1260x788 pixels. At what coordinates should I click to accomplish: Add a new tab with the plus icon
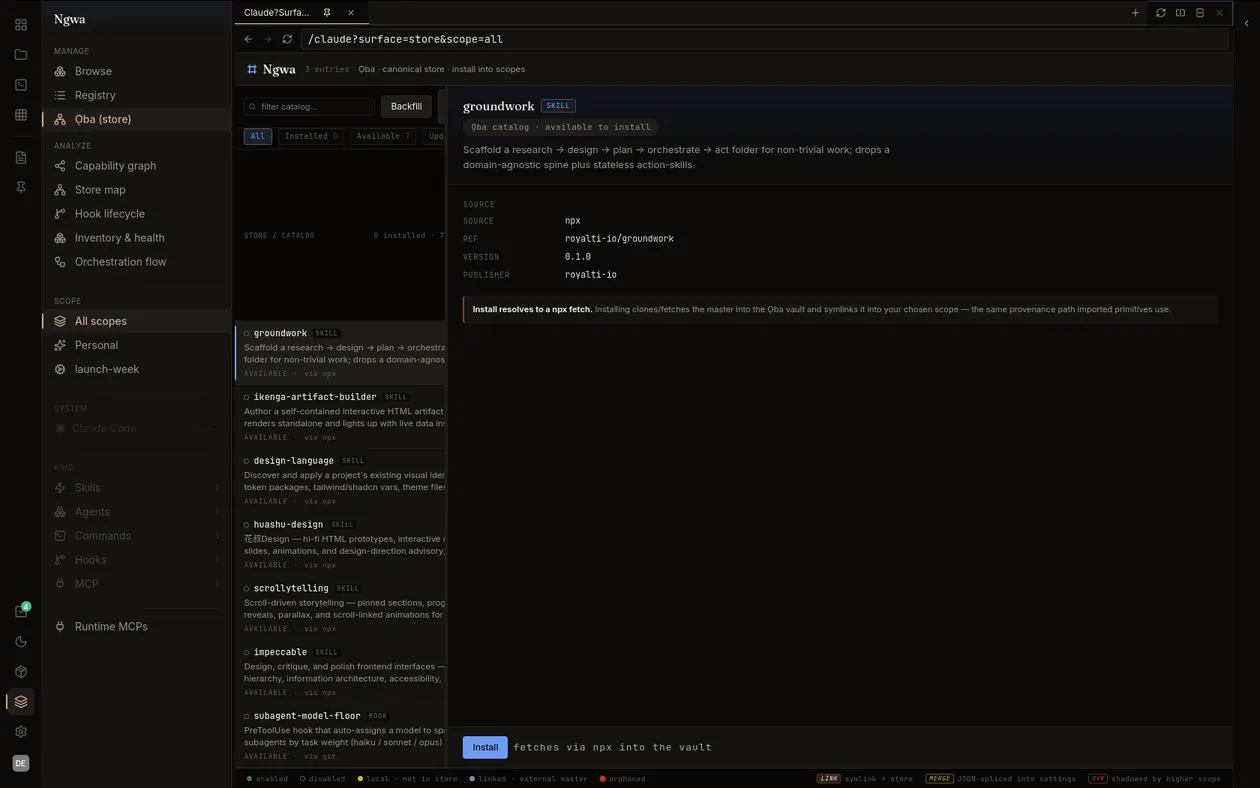1135,13
